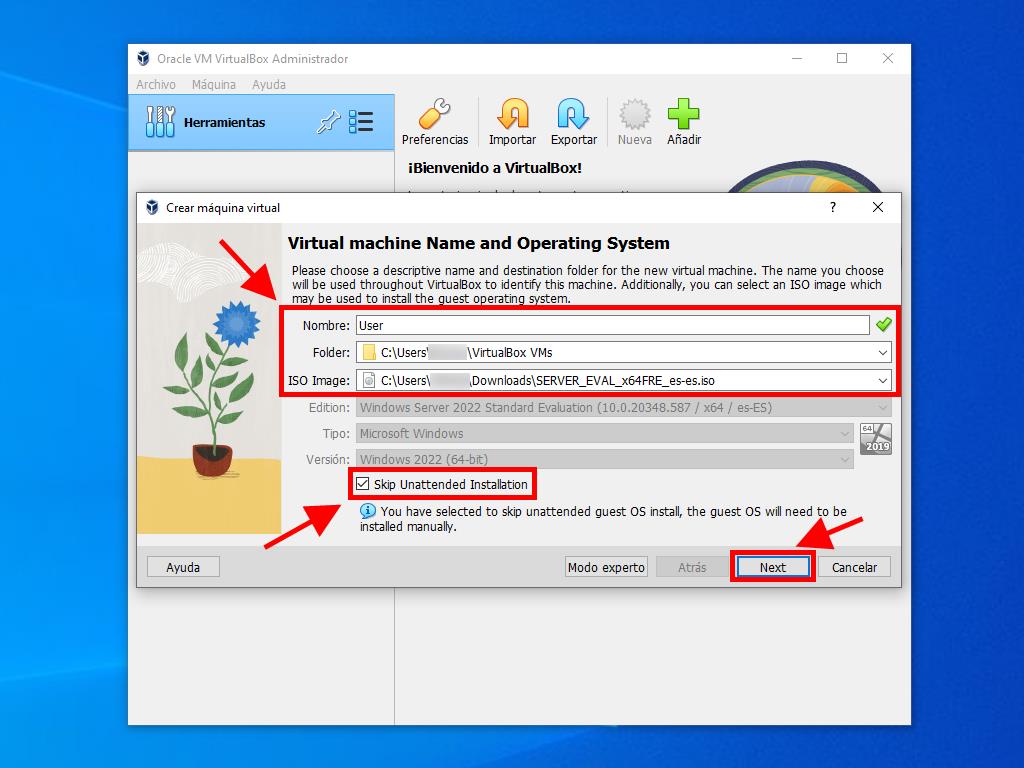Close the Crear máquina virtual dialog
Screen dimensions: 1024x768
[x=878, y=207]
